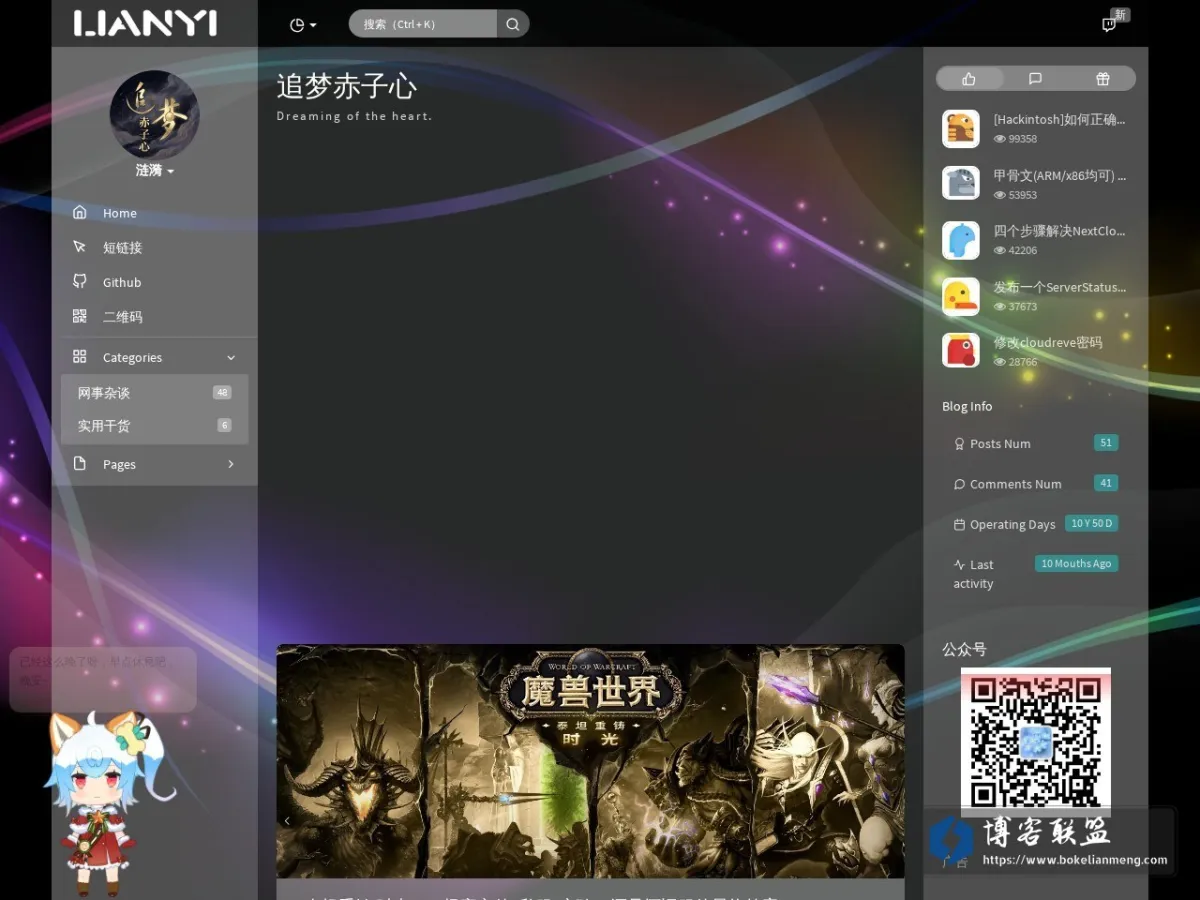
Task: Click the QR code sidebar icon
Action: 80,316
